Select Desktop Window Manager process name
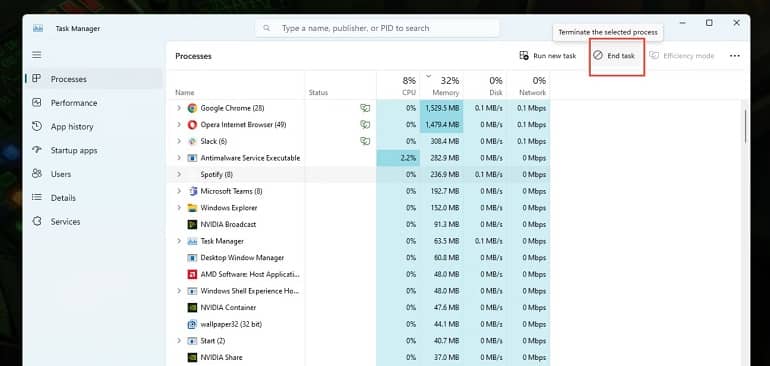The height and width of the screenshot is (366, 770). point(242,258)
